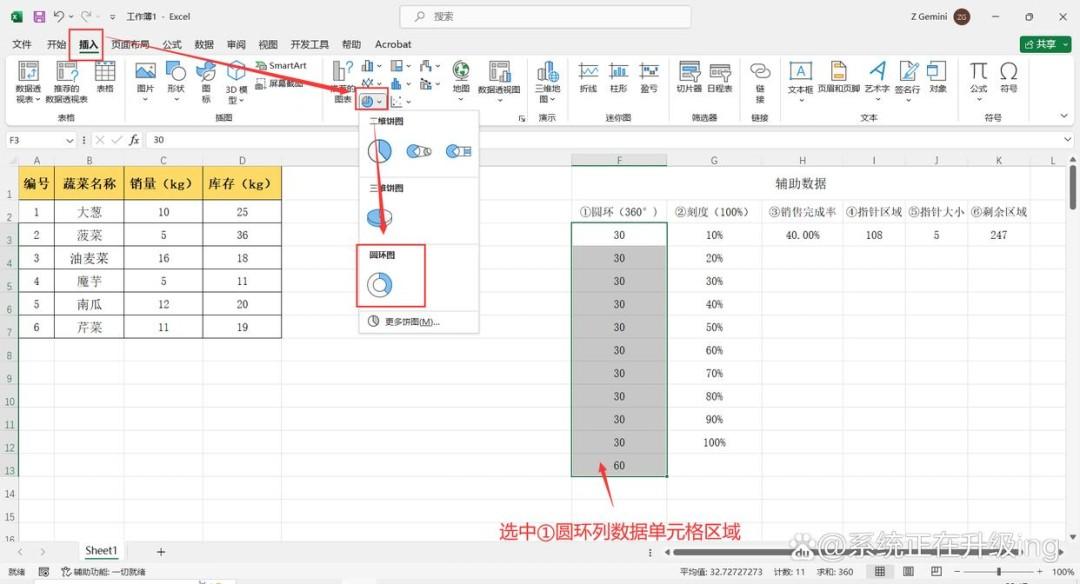
Task: Open the Equation (公式) insert menu
Action: point(979,81)
